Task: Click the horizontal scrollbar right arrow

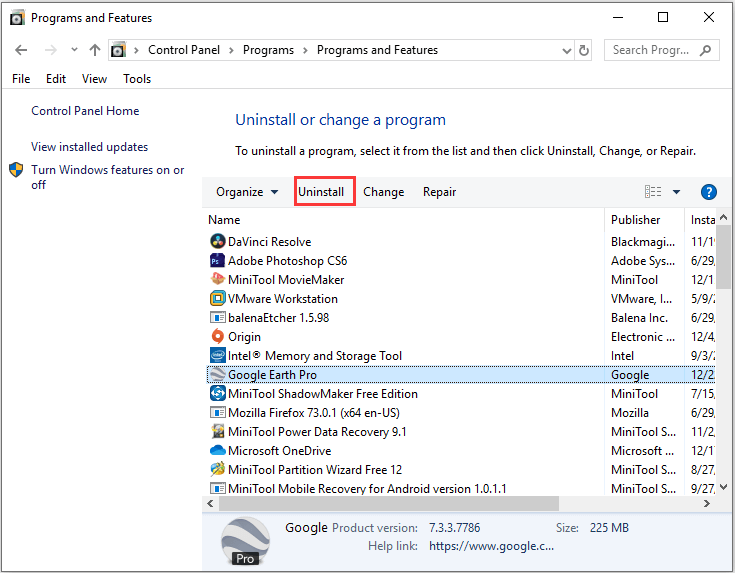Action: coord(706,504)
